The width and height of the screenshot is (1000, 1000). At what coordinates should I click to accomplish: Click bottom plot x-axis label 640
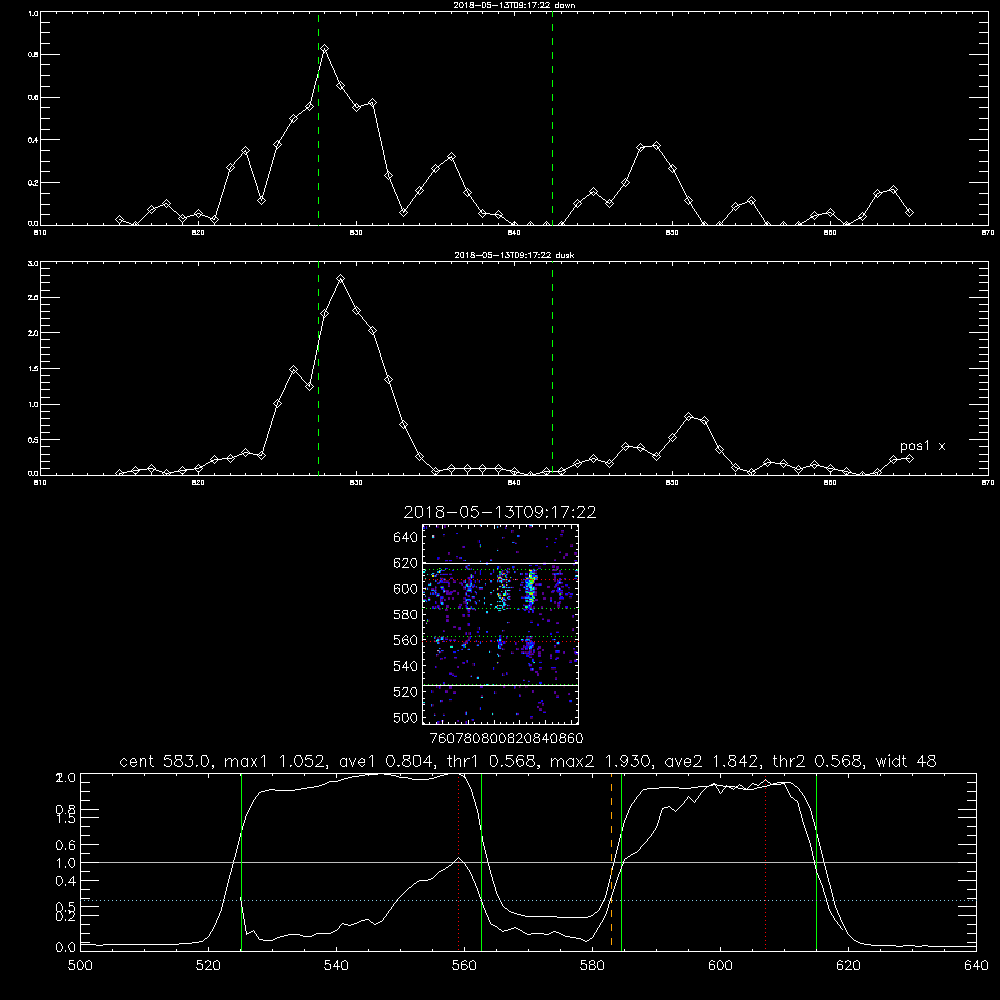pyautogui.click(x=976, y=966)
